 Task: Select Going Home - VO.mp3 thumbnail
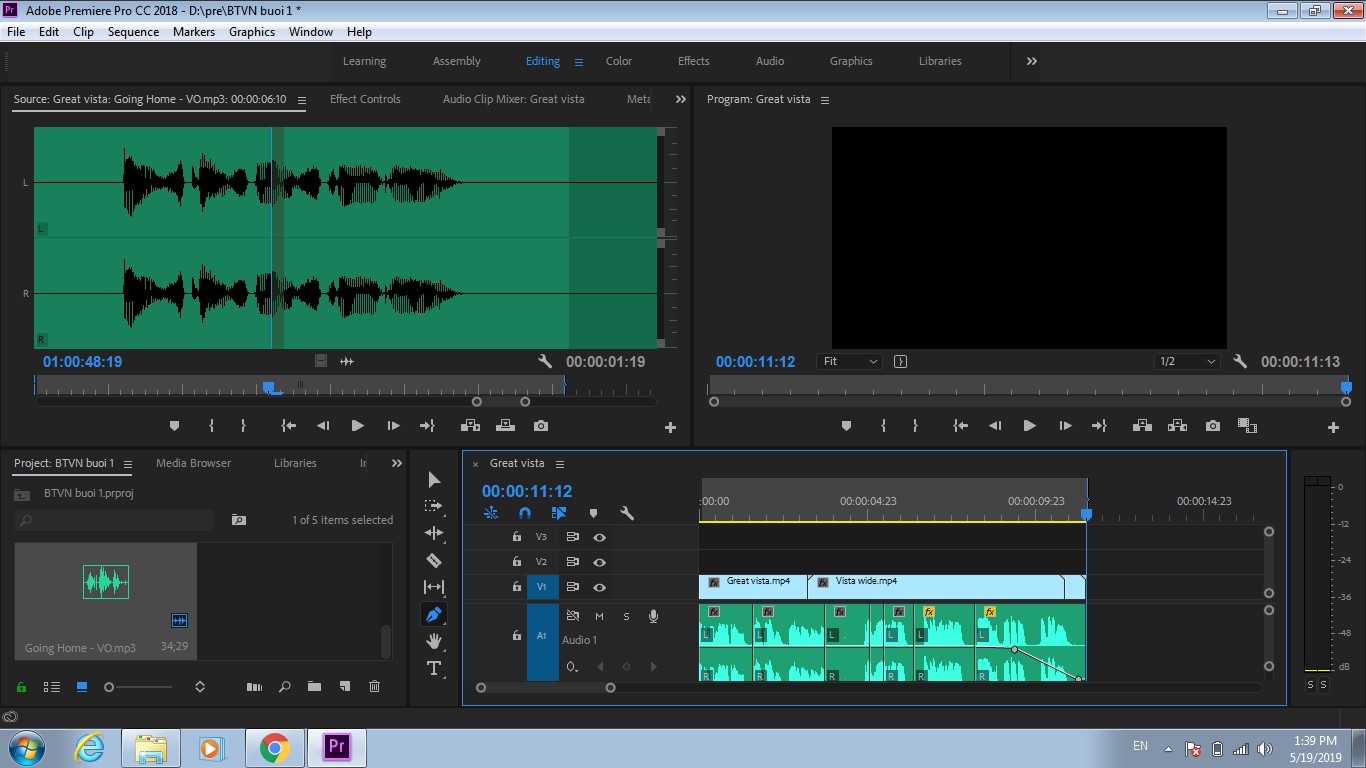106,582
